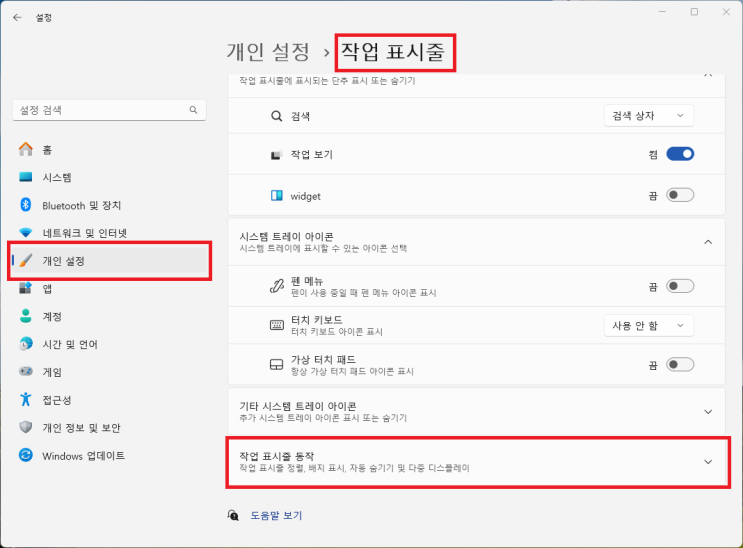Open Bluetooth 및 장치 settings
This screenshot has height=548, width=743.
pyautogui.click(x=109, y=205)
